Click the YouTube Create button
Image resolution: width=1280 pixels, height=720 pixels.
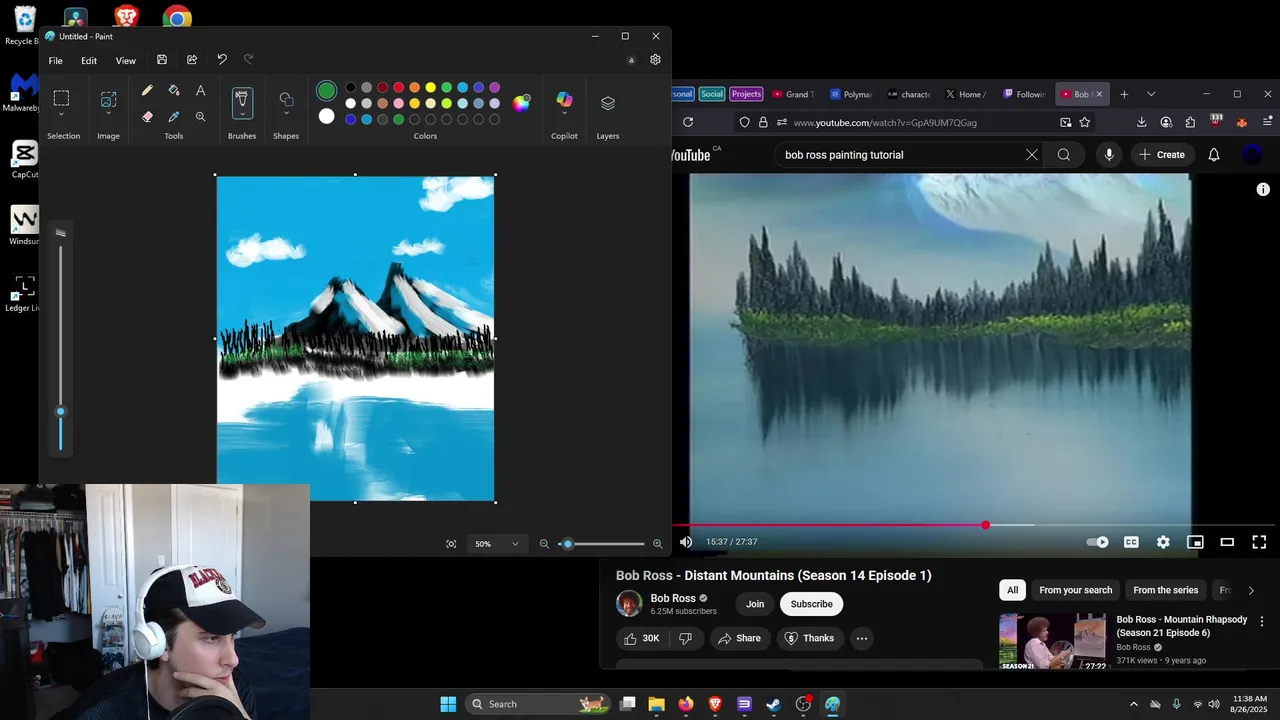pyautogui.click(x=1161, y=155)
